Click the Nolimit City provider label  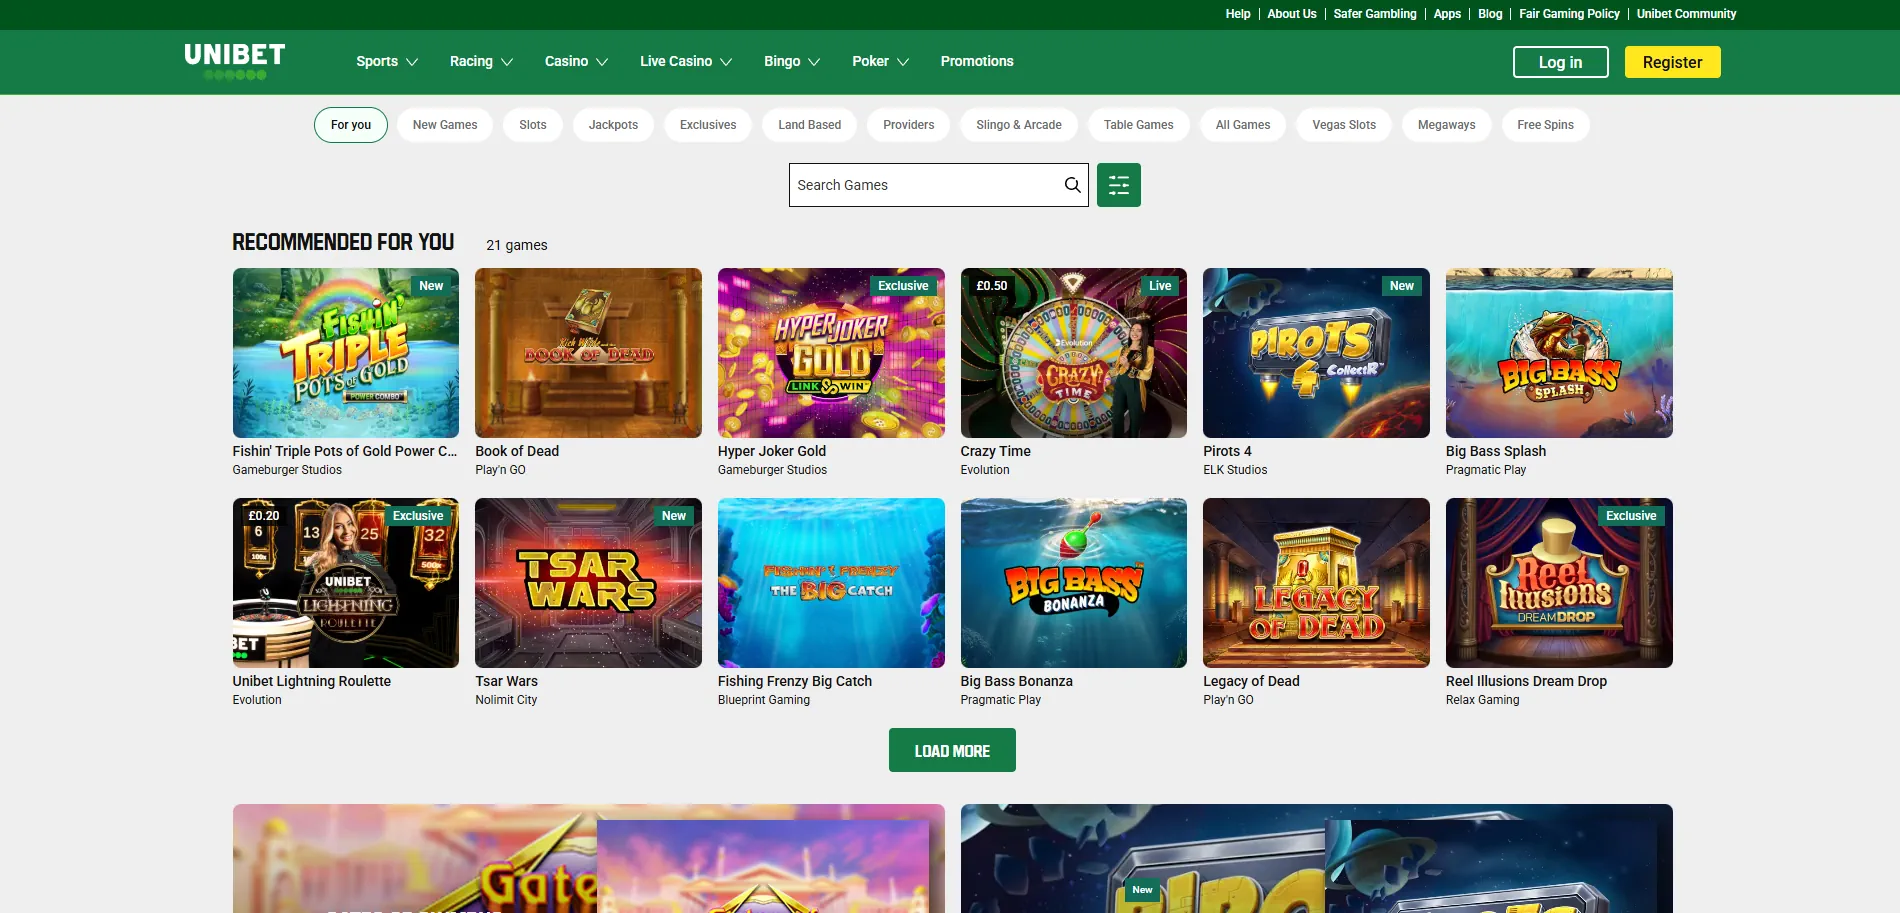pos(506,700)
